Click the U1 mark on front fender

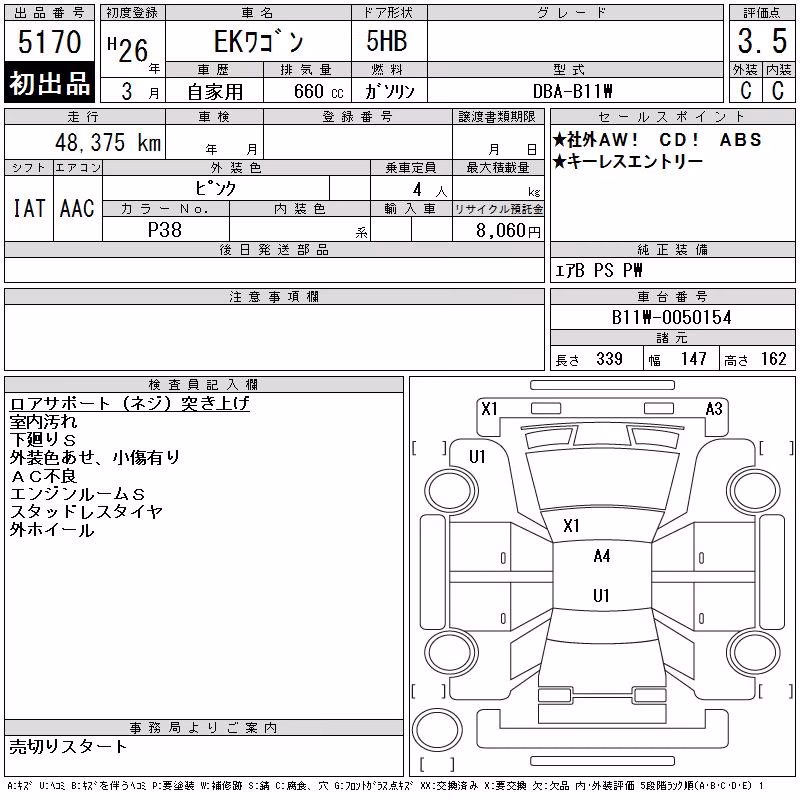click(477, 457)
